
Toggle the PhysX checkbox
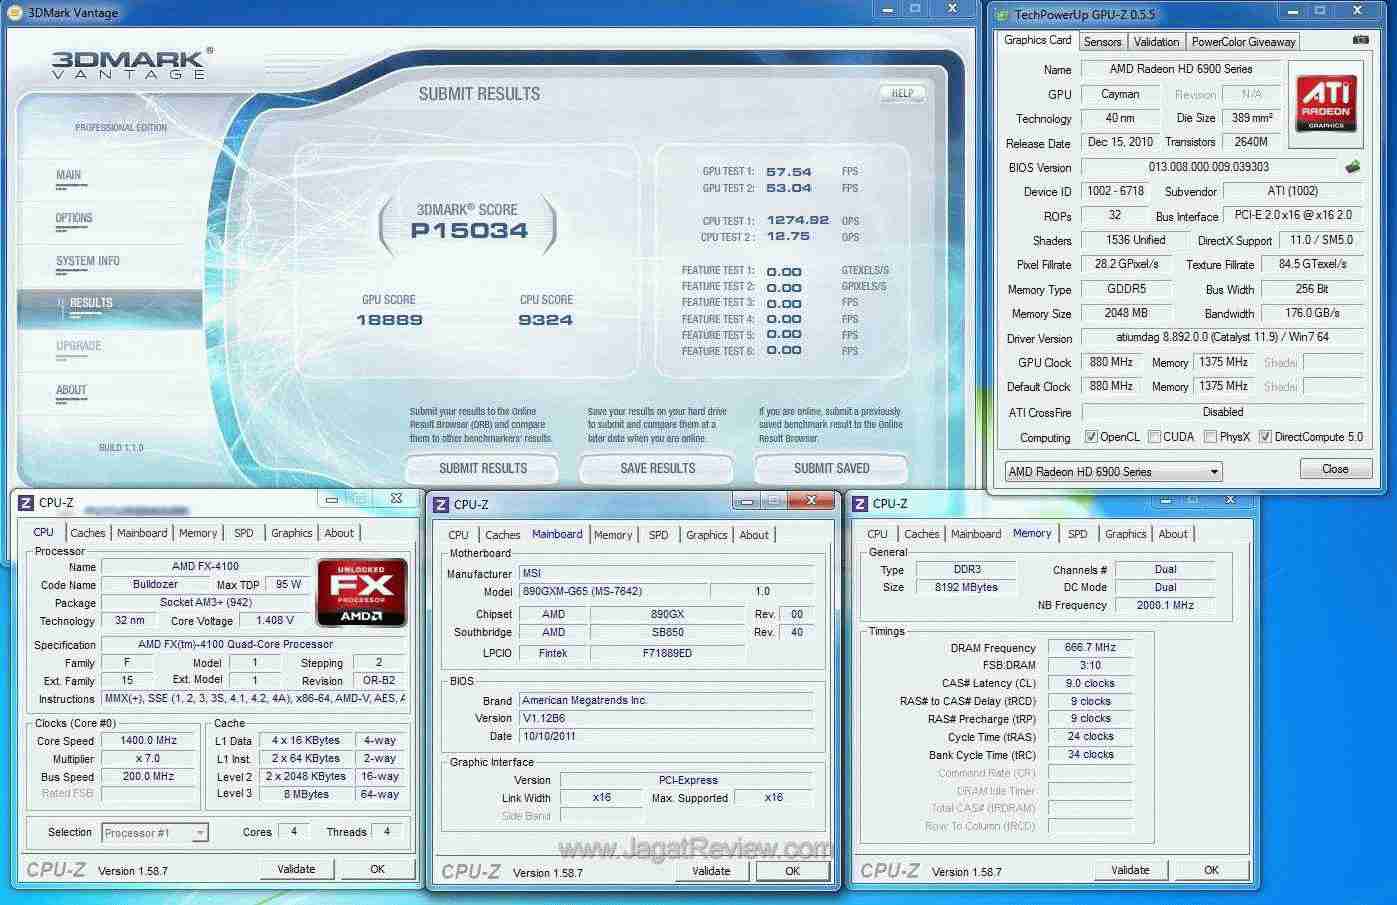[x=1210, y=437]
